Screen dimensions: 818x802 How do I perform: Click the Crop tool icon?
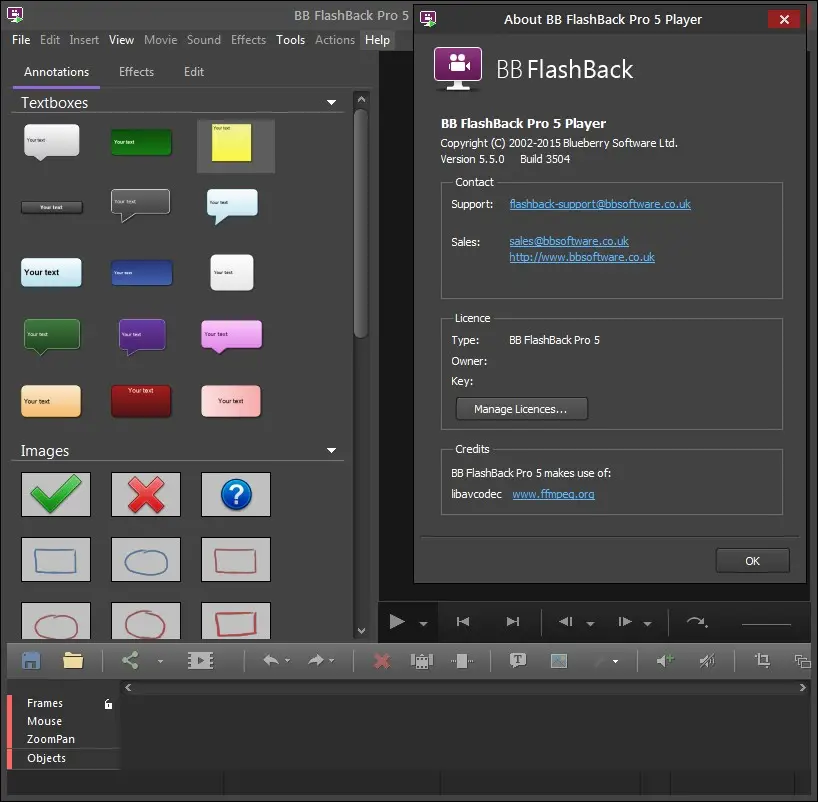tap(762, 660)
